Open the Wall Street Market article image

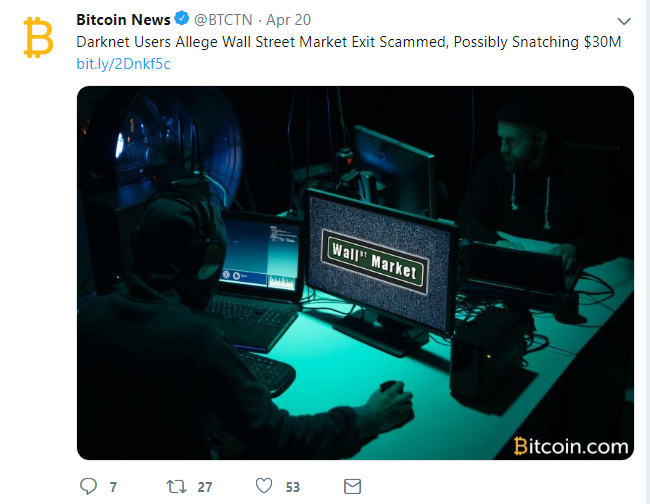click(355, 273)
